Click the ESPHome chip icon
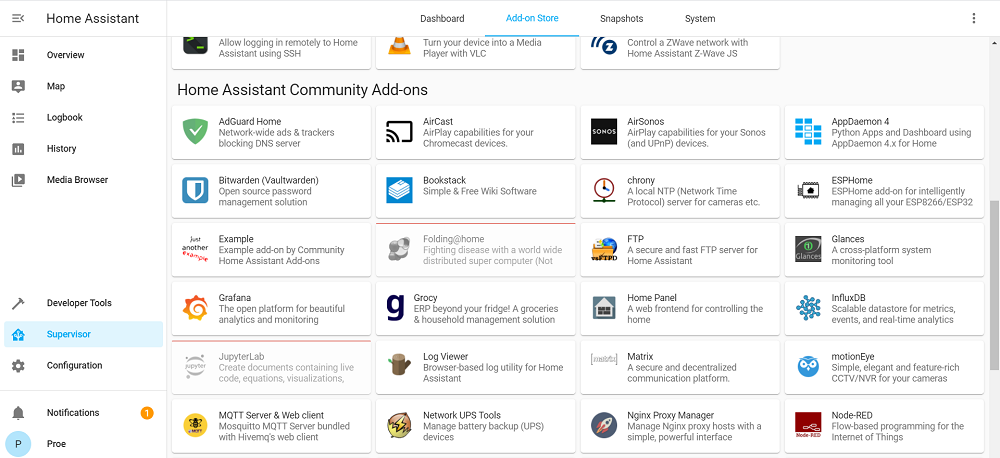Screen dimensions: 1000x458 click(x=808, y=190)
